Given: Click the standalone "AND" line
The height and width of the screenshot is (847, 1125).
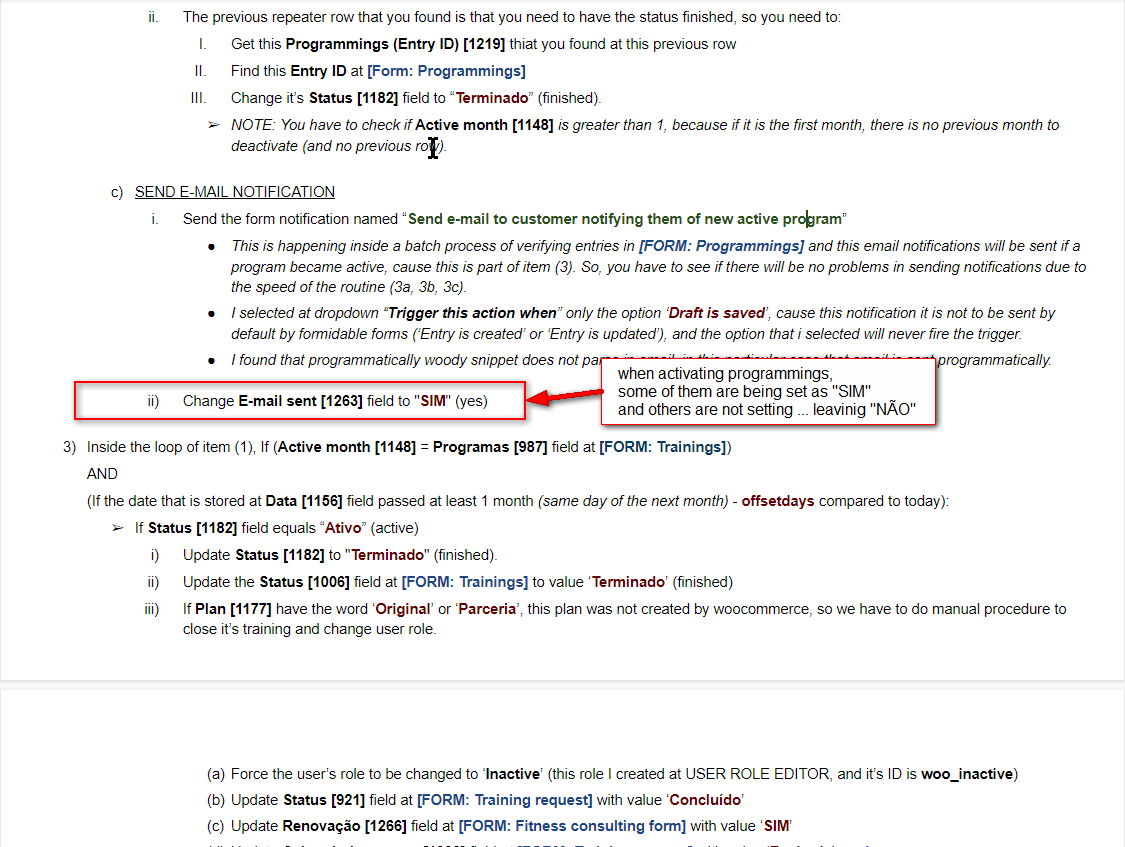Looking at the screenshot, I should point(102,474).
